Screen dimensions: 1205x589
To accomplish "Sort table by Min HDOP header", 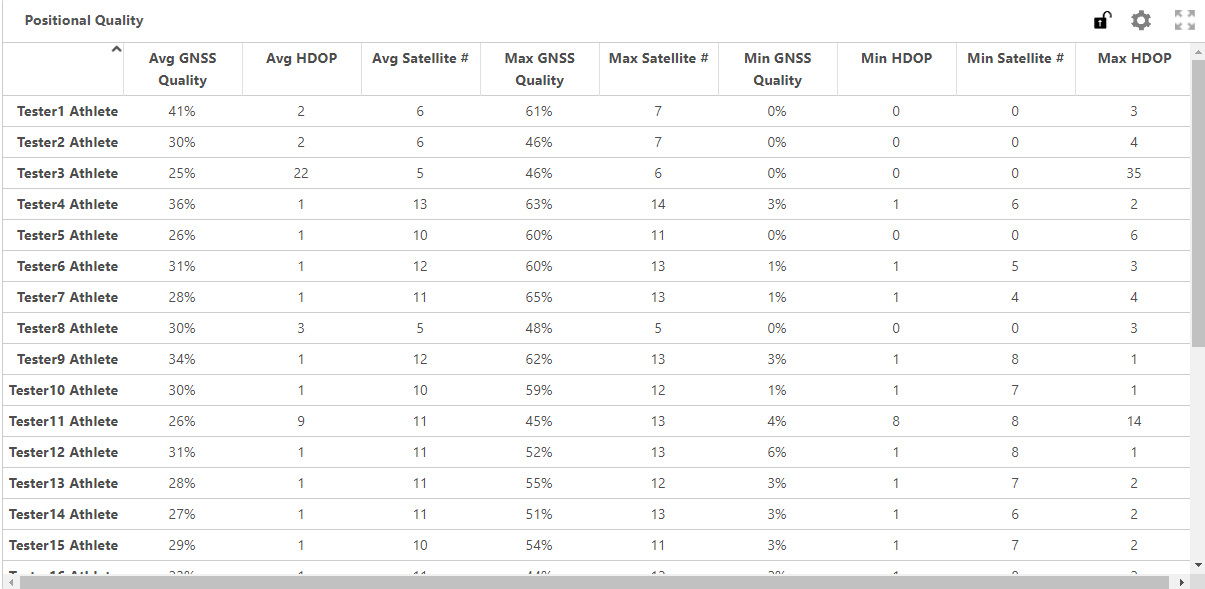I will coord(896,58).
